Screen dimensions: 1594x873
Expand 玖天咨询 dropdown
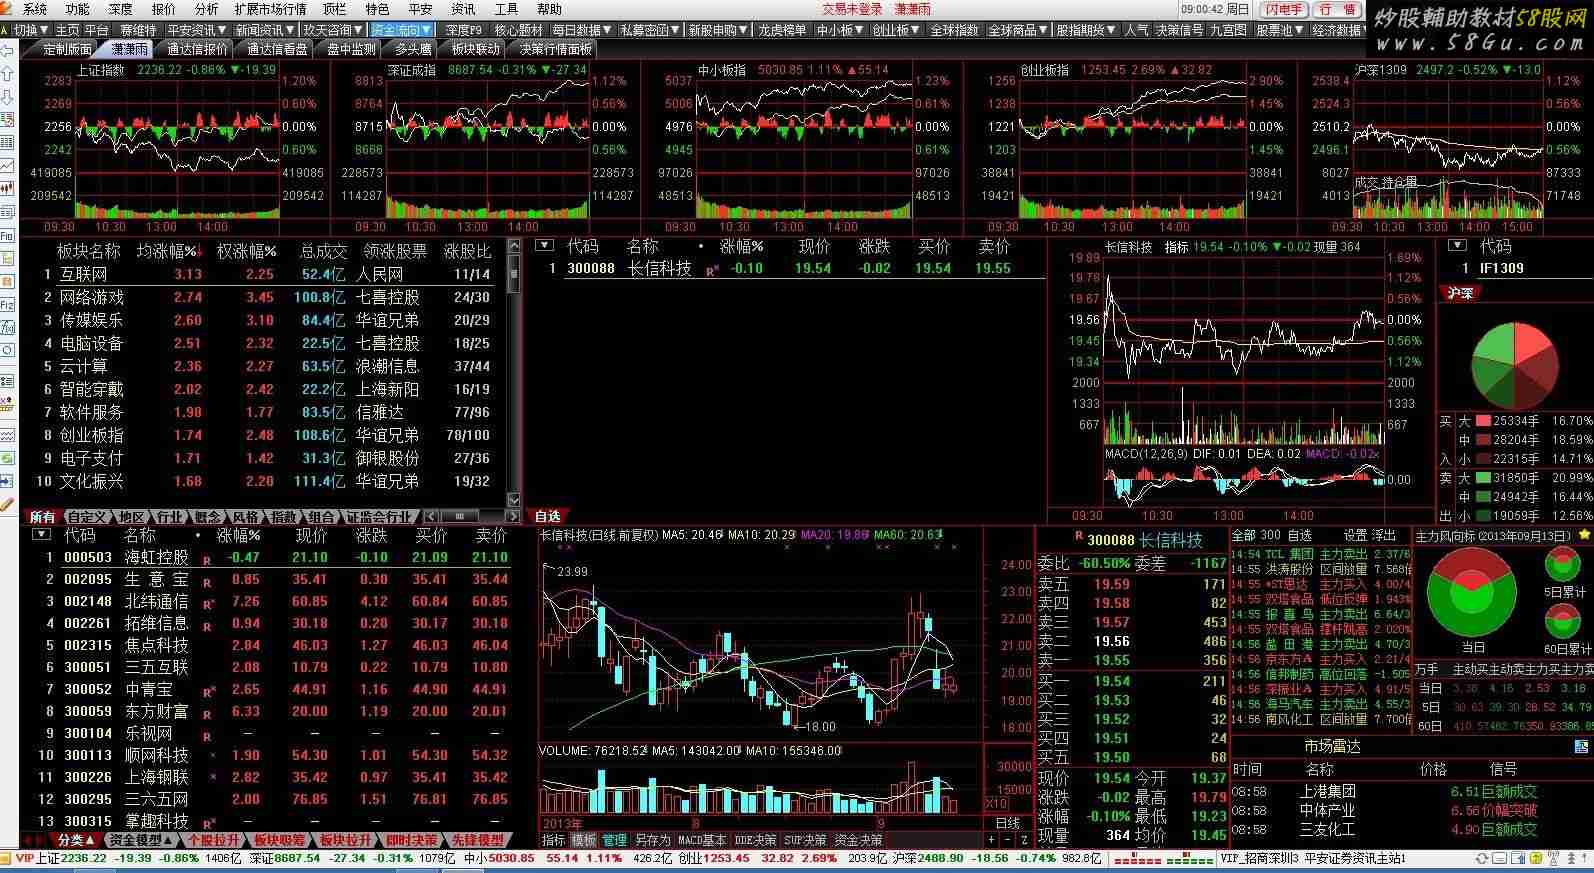333,30
